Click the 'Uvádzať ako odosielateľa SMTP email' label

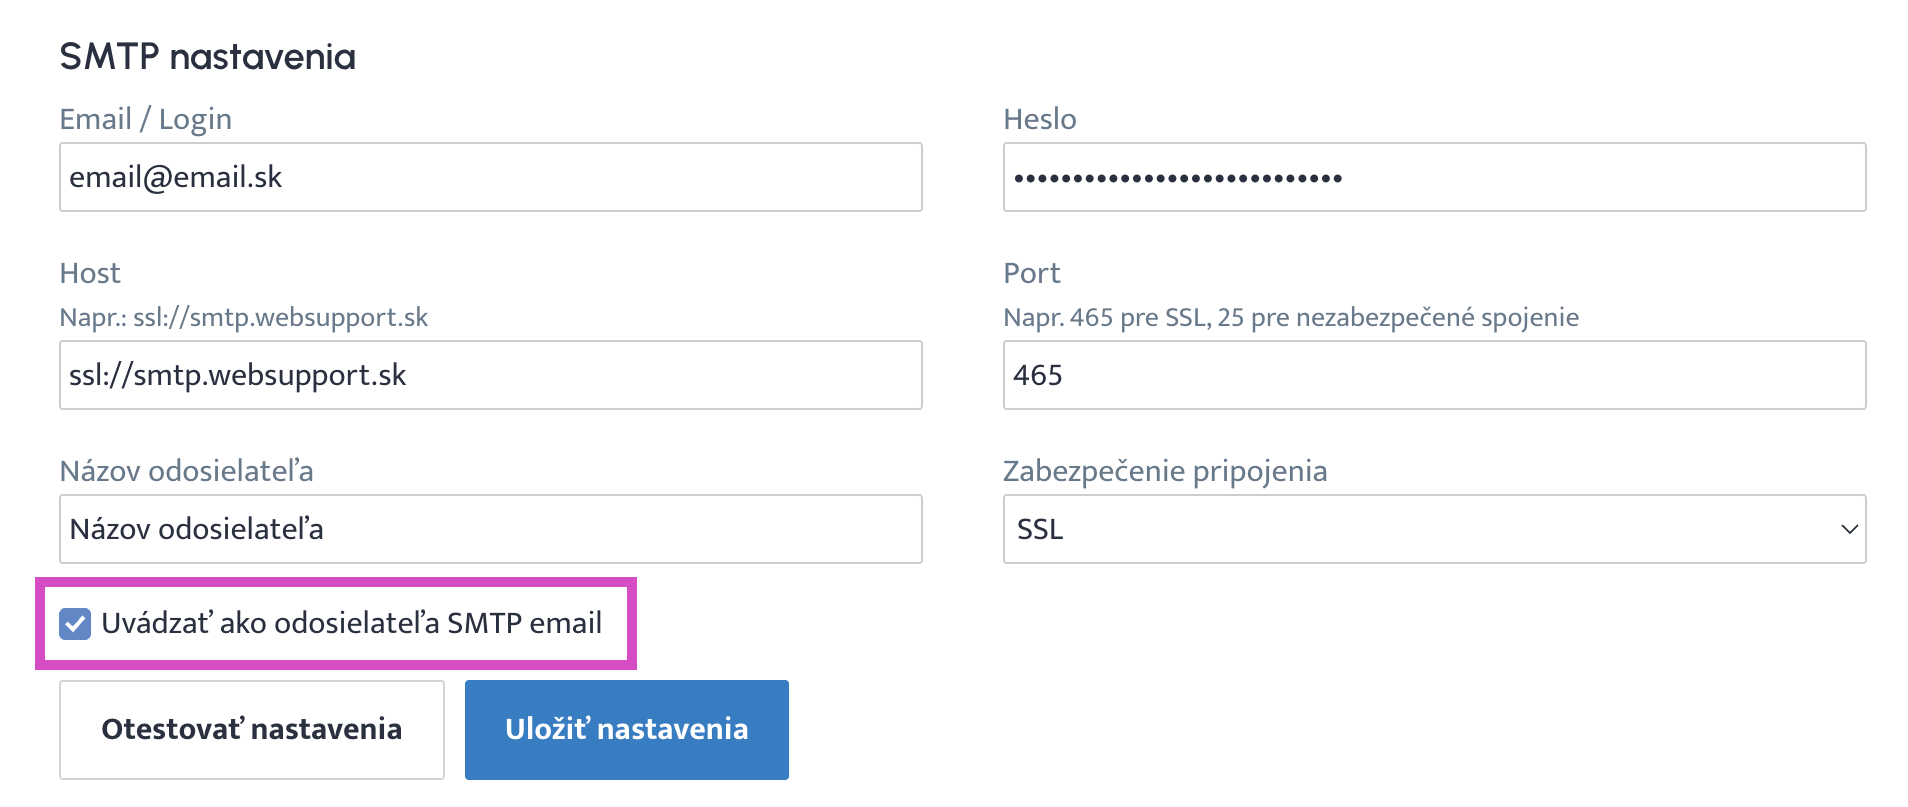351,623
